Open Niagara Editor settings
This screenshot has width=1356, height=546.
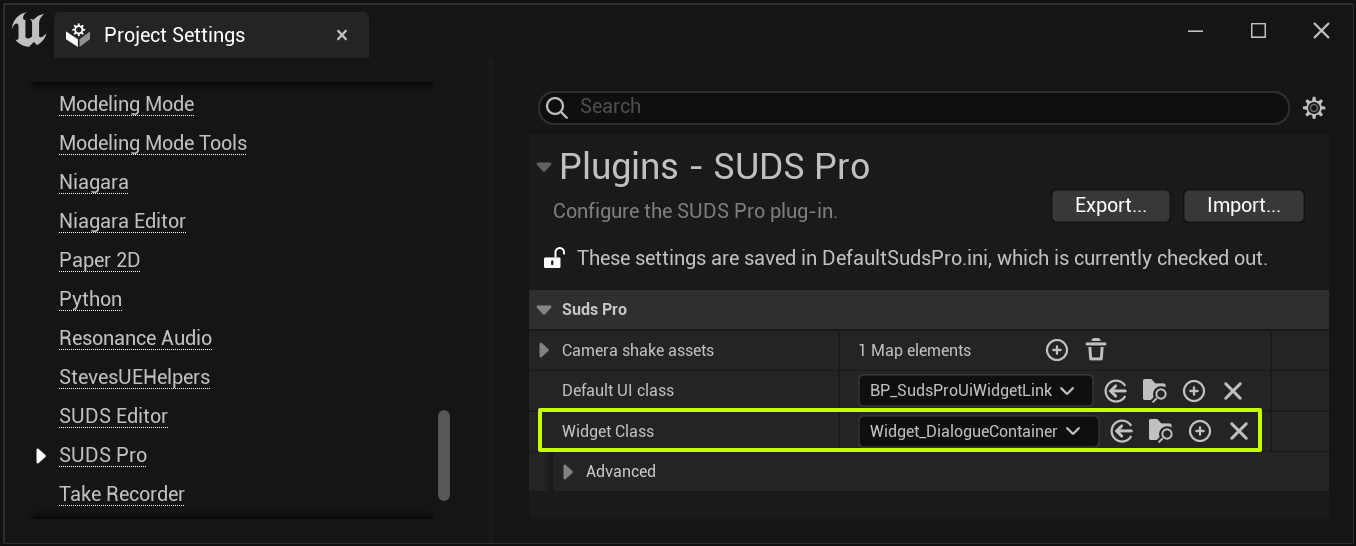tap(122, 221)
